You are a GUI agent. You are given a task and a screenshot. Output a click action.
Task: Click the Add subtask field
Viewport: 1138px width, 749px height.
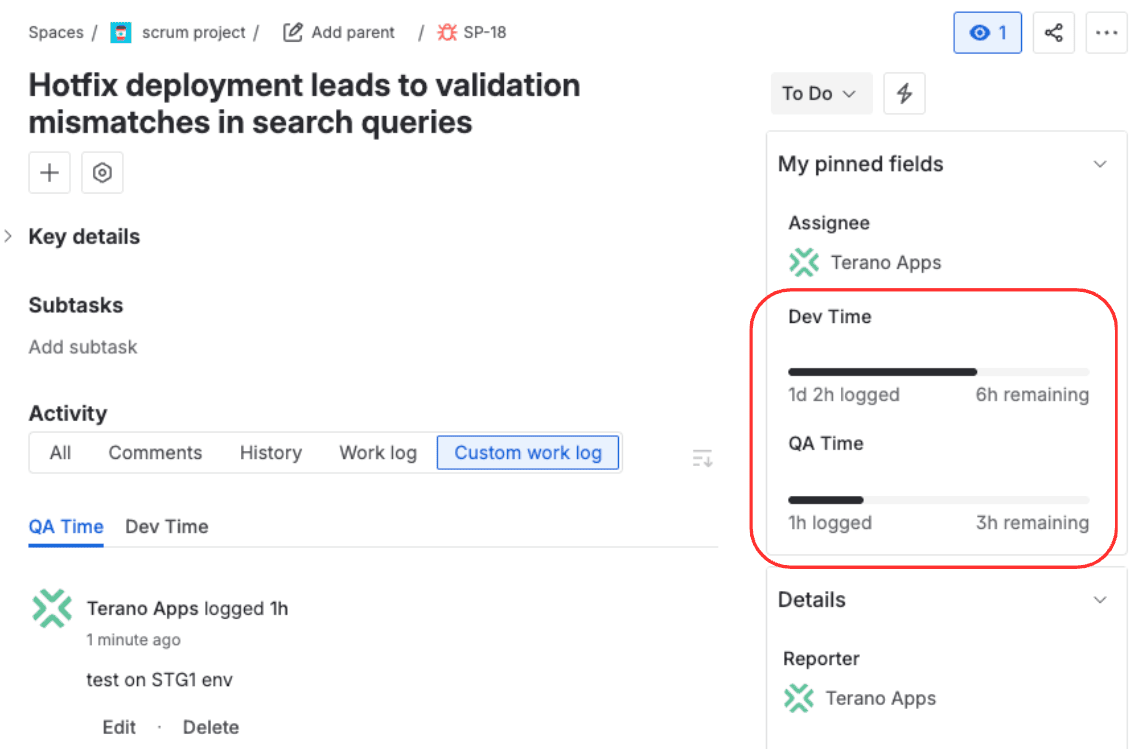point(83,347)
